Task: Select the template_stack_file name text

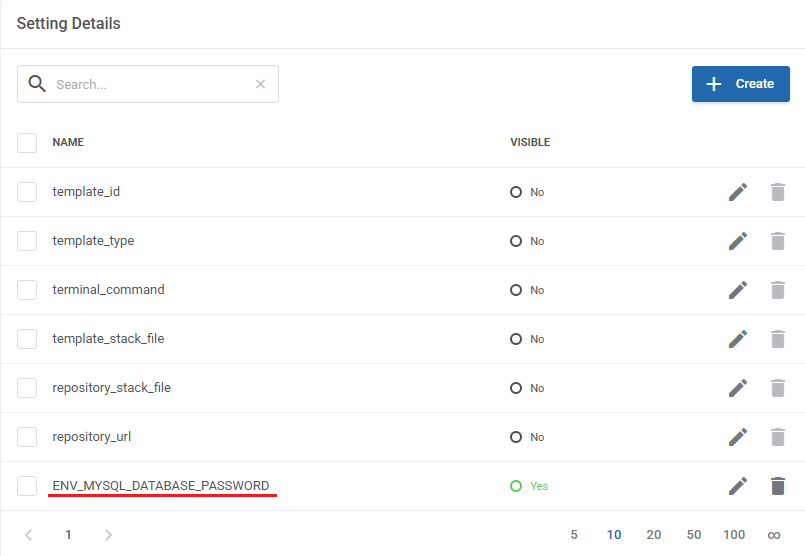Action: (x=108, y=339)
